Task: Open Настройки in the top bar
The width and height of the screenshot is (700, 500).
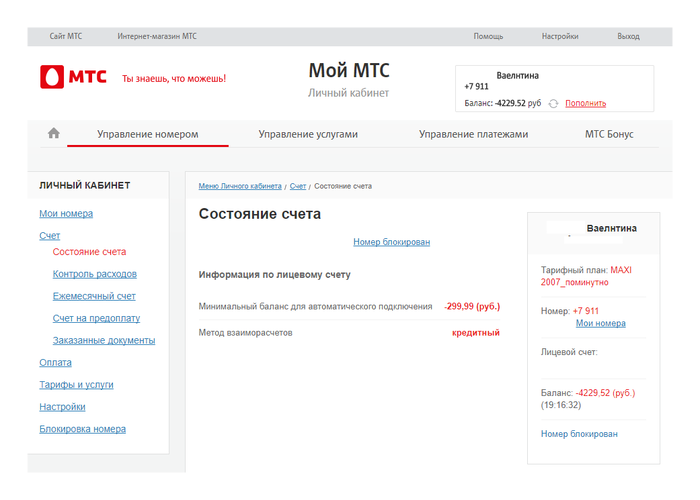Action: point(560,36)
